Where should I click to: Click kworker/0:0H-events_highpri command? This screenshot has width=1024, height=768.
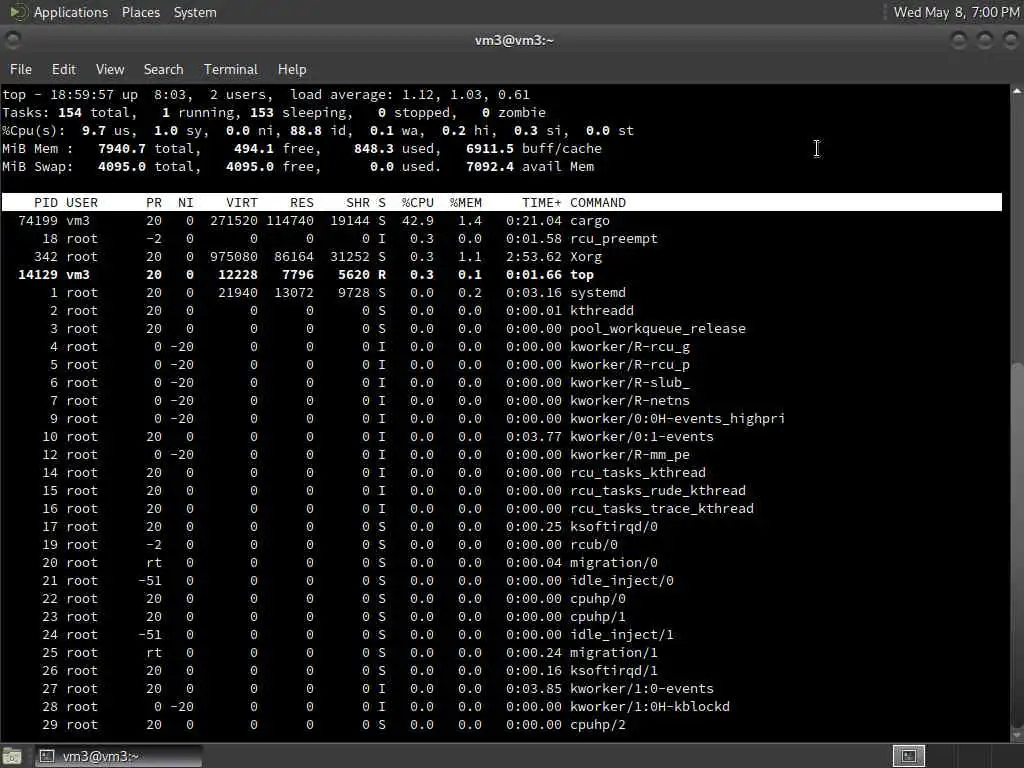point(677,419)
